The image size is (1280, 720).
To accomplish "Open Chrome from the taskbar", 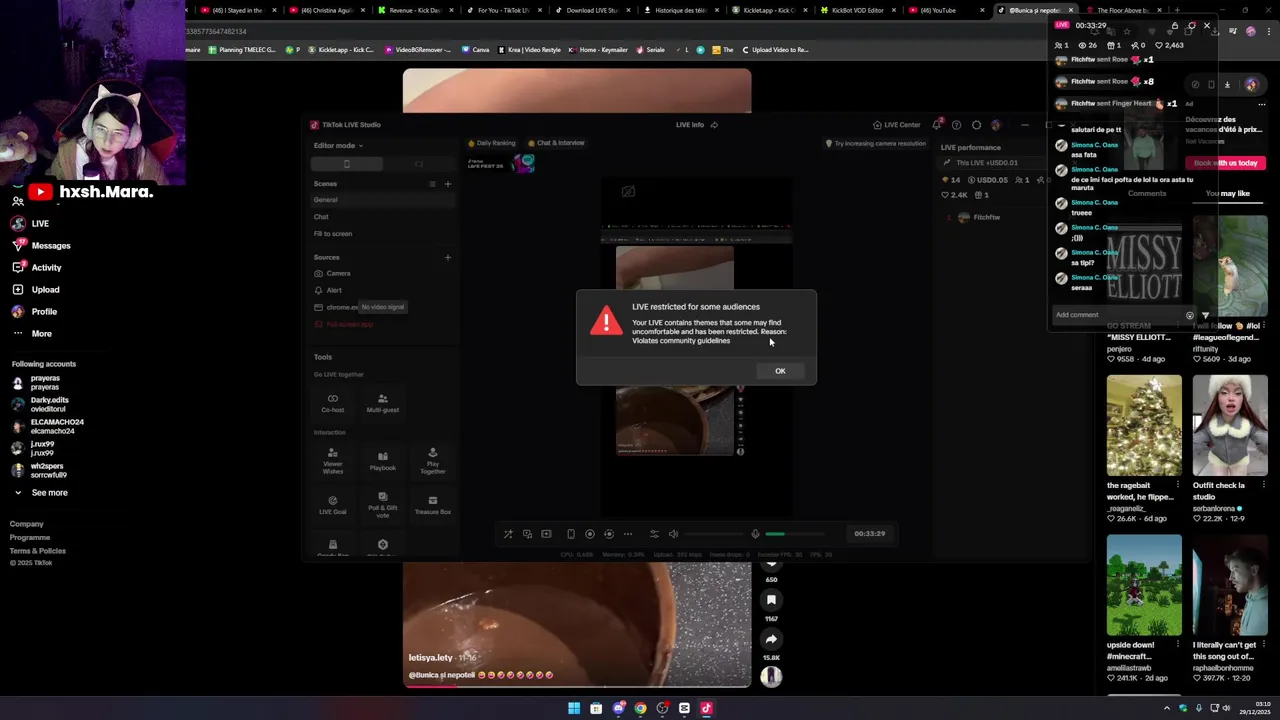I will (640, 708).
